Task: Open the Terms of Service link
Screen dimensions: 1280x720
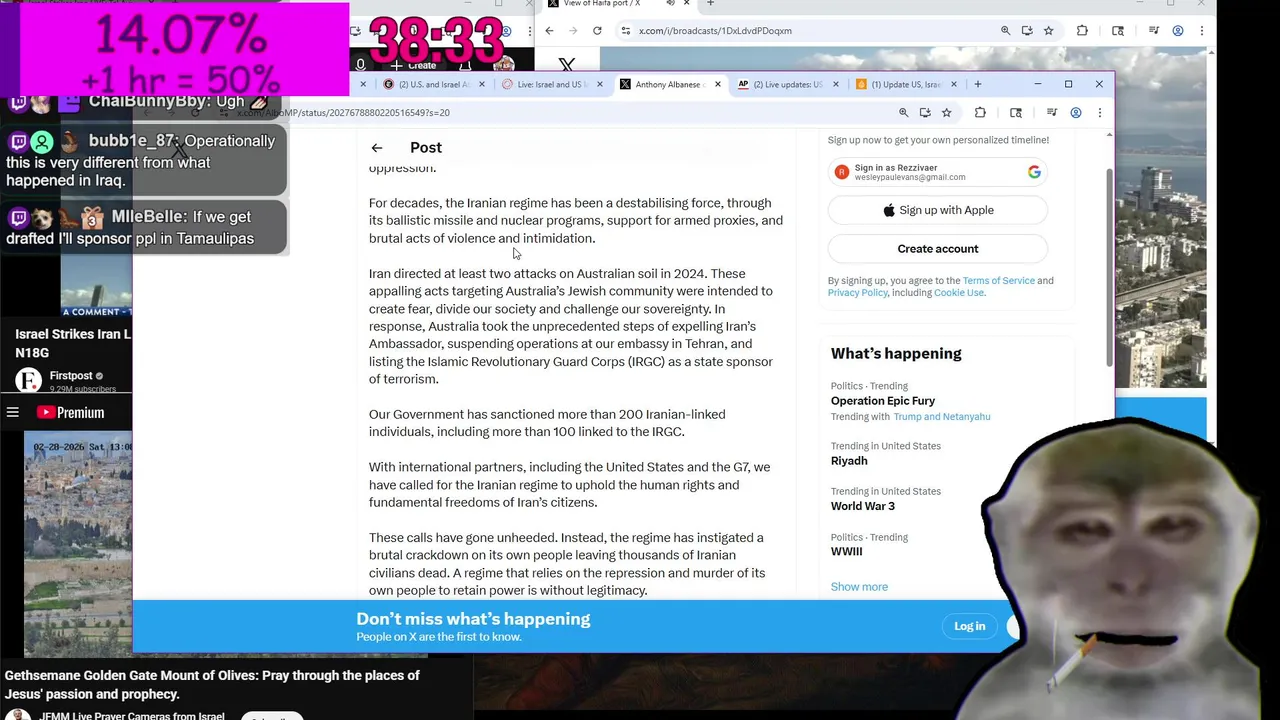Action: click(998, 281)
